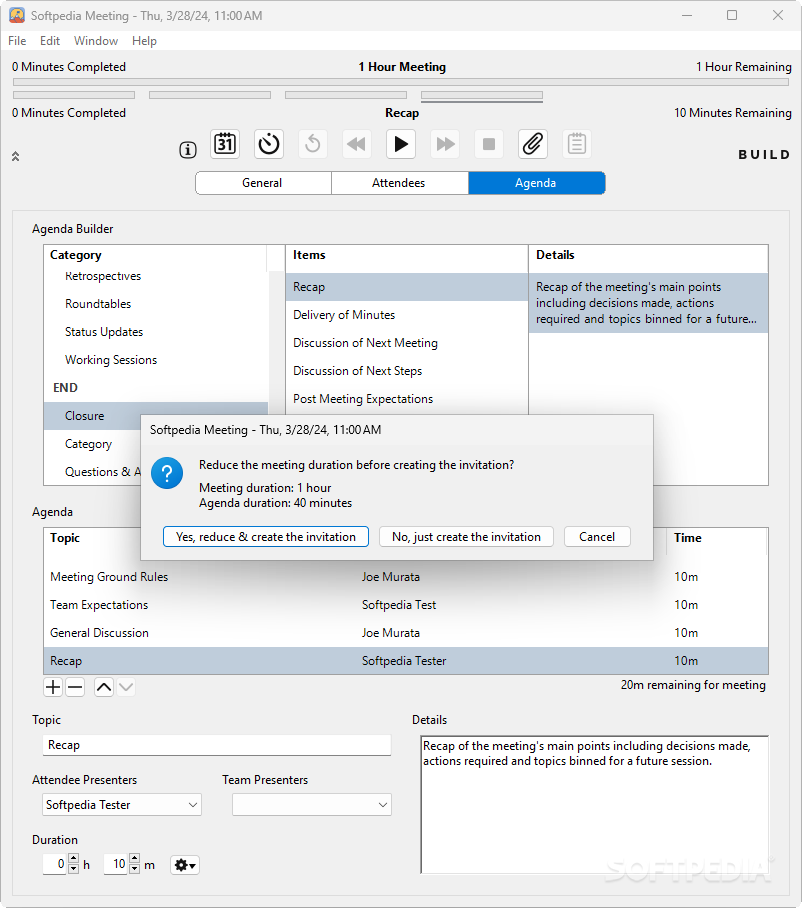The width and height of the screenshot is (802, 908).
Task: Select the END category group
Action: tap(156, 388)
